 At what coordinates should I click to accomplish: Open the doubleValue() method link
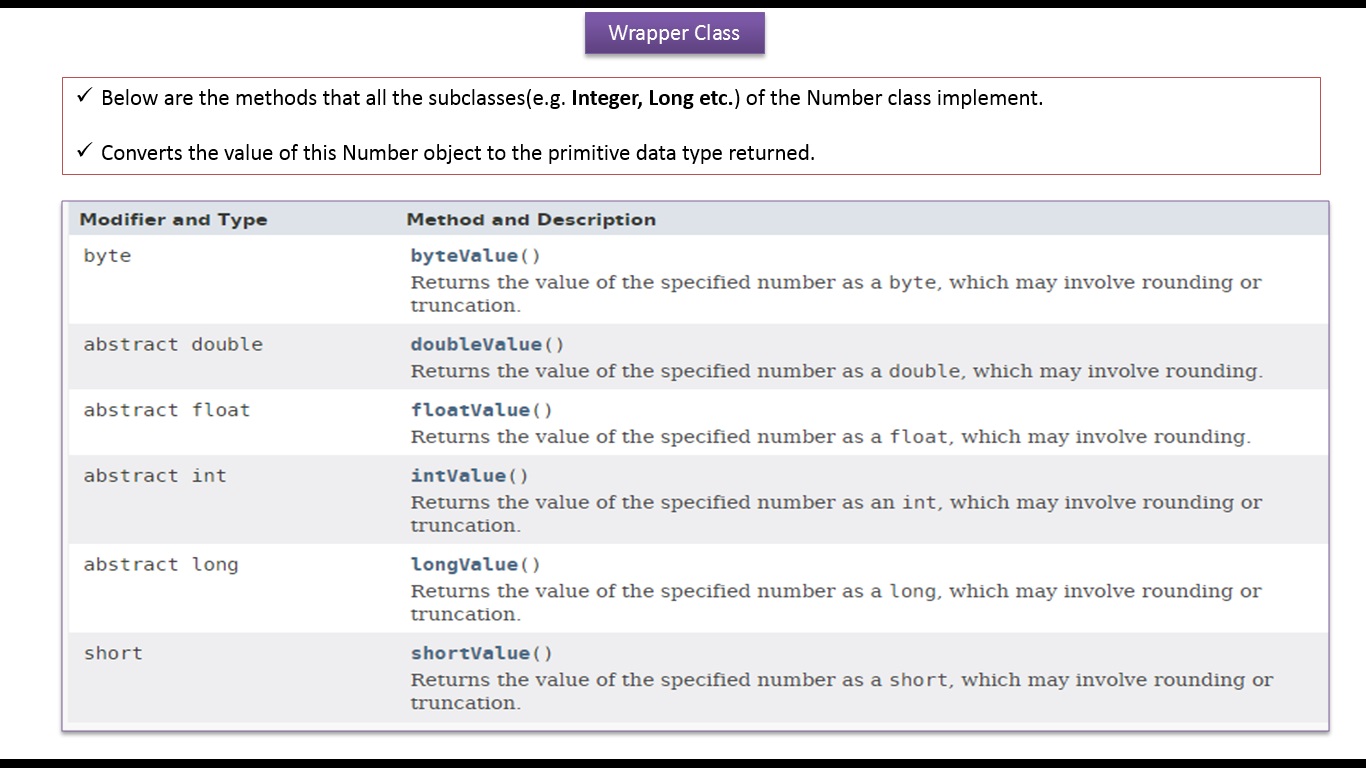[x=487, y=345]
